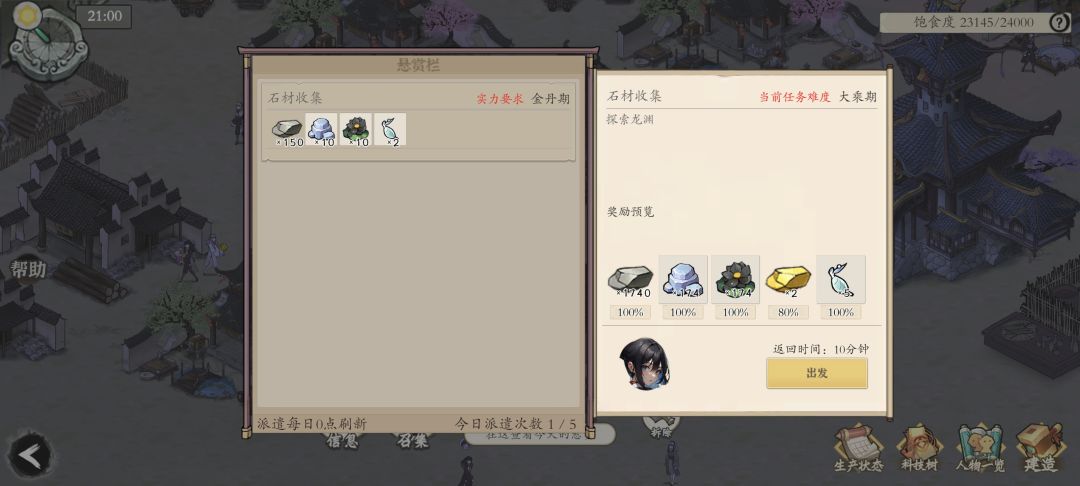Click the 饱食度 satiety bar
Image resolution: width=1080 pixels, height=486 pixels.
[x=975, y=22]
